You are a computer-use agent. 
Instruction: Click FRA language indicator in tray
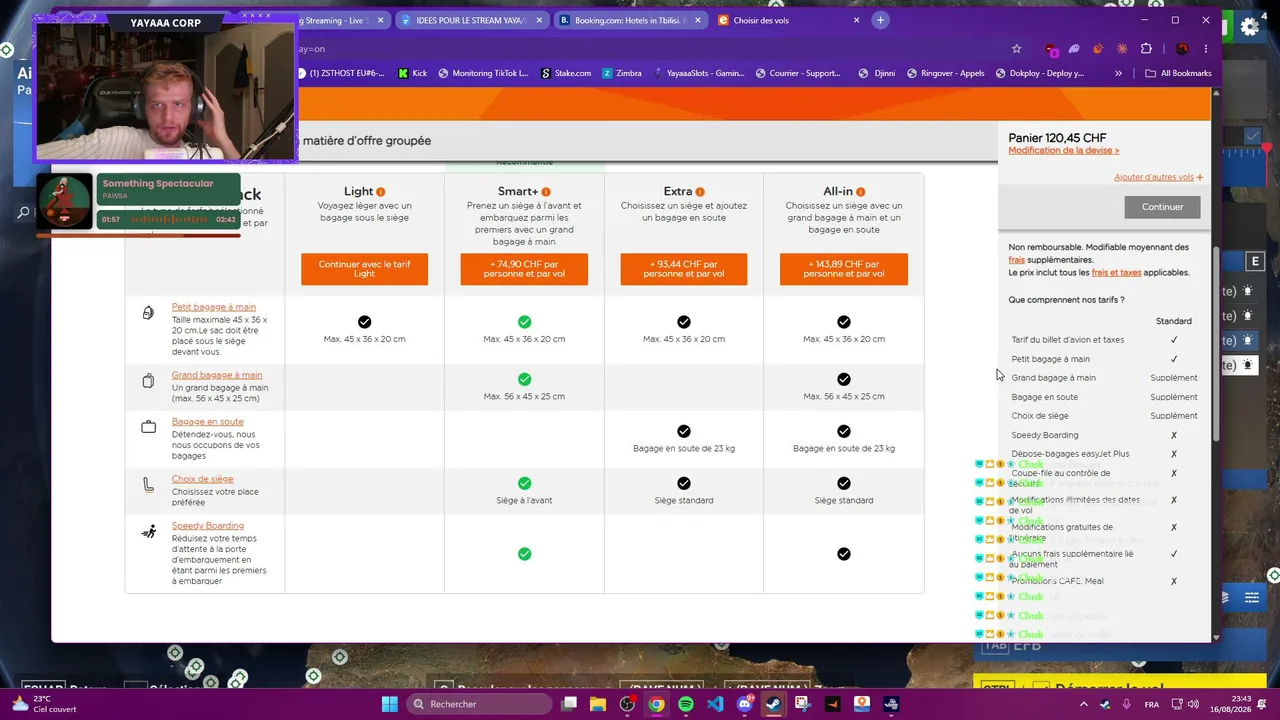point(1152,704)
